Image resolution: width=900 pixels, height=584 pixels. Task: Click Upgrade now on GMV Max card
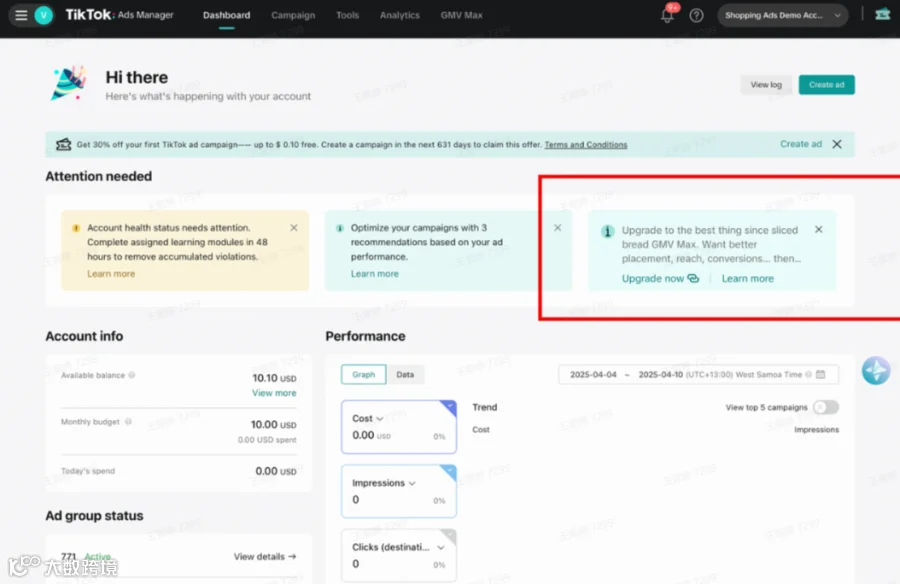(x=660, y=279)
